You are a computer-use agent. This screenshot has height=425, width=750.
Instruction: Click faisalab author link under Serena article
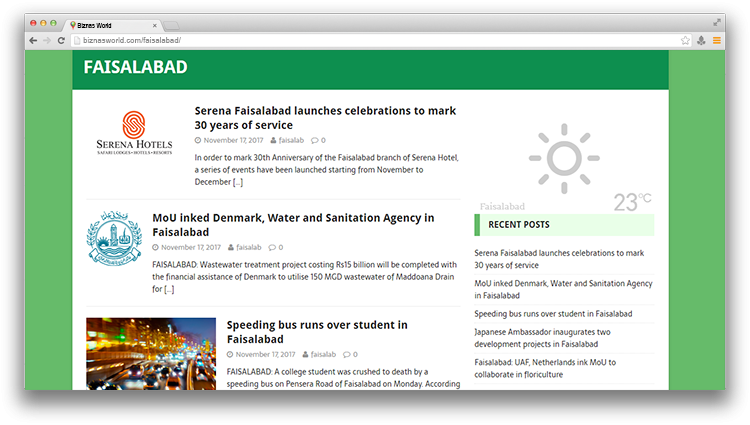290,141
